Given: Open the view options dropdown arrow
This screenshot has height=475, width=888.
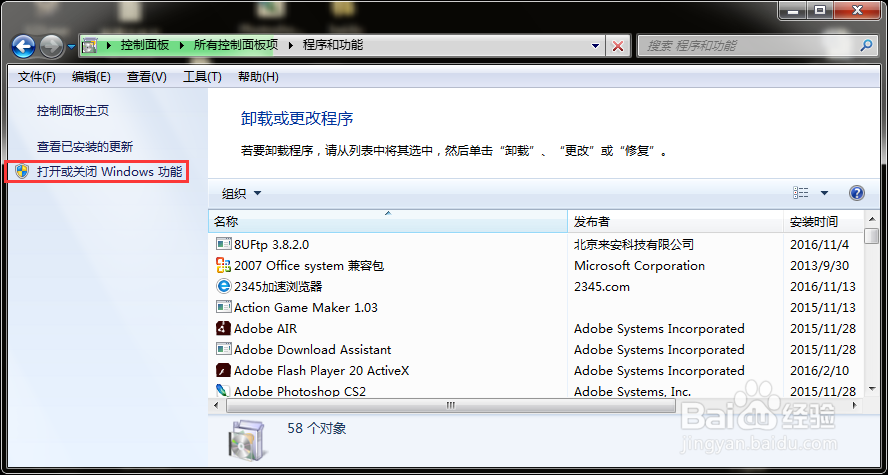Looking at the screenshot, I should [824, 193].
